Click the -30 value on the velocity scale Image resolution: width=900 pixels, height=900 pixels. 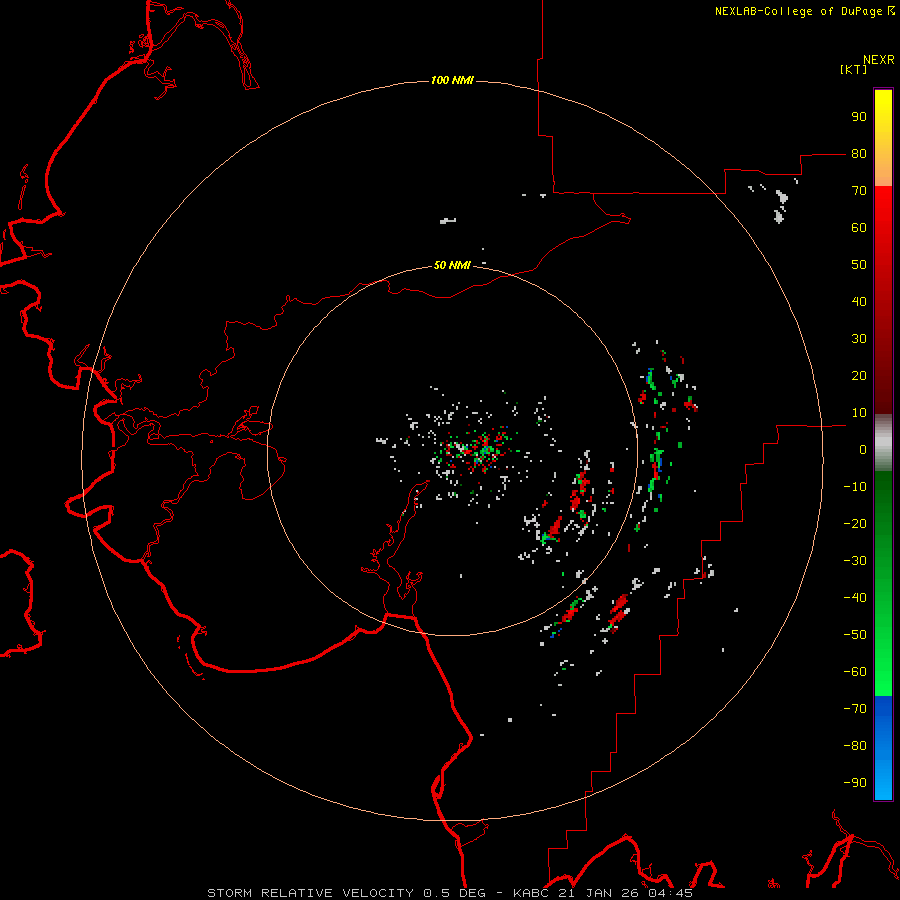click(855, 561)
